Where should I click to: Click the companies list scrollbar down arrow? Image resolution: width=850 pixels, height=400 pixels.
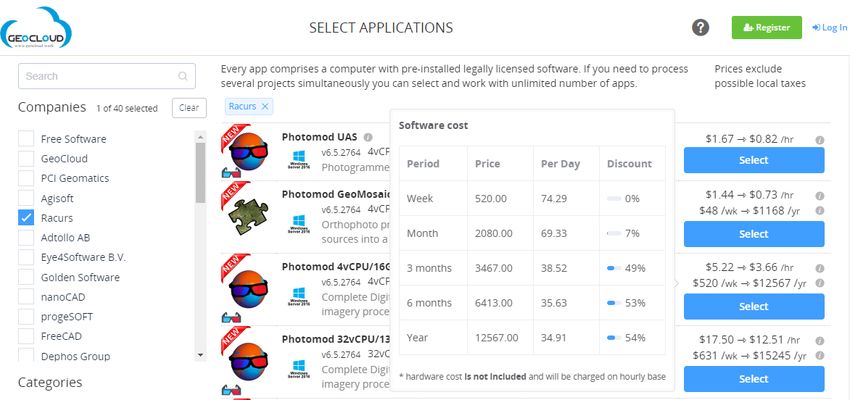coord(201,355)
